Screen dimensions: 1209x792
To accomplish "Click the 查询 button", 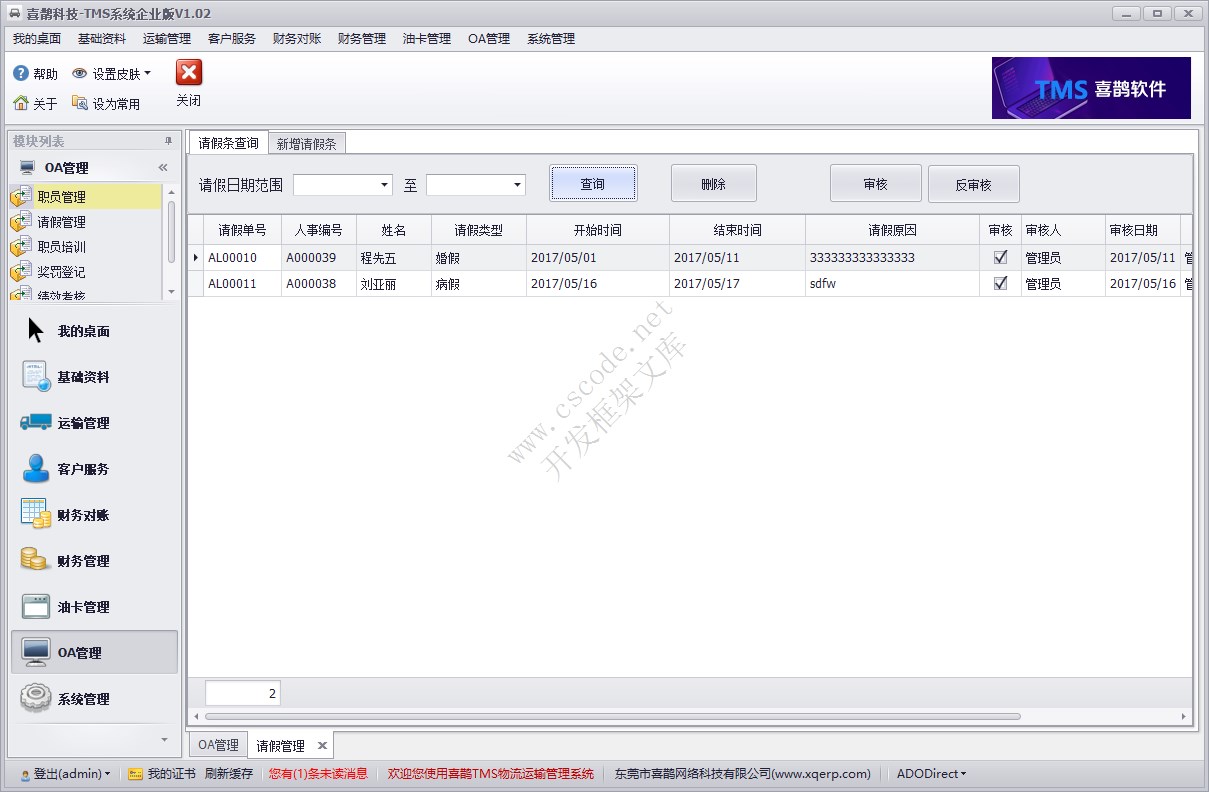I will click(x=593, y=184).
